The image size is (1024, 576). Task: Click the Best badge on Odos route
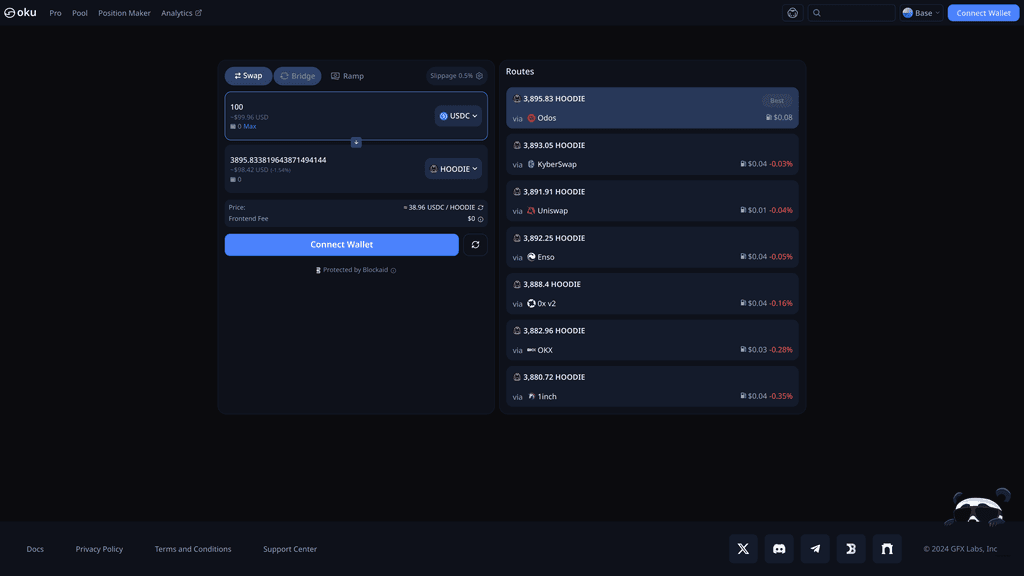tap(776, 101)
